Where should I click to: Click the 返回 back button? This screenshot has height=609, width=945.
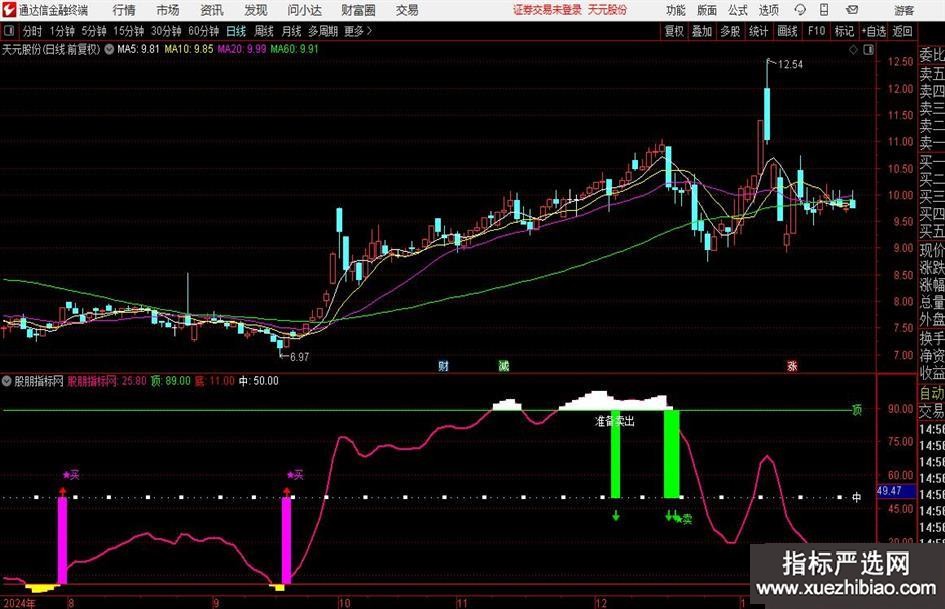[x=902, y=31]
